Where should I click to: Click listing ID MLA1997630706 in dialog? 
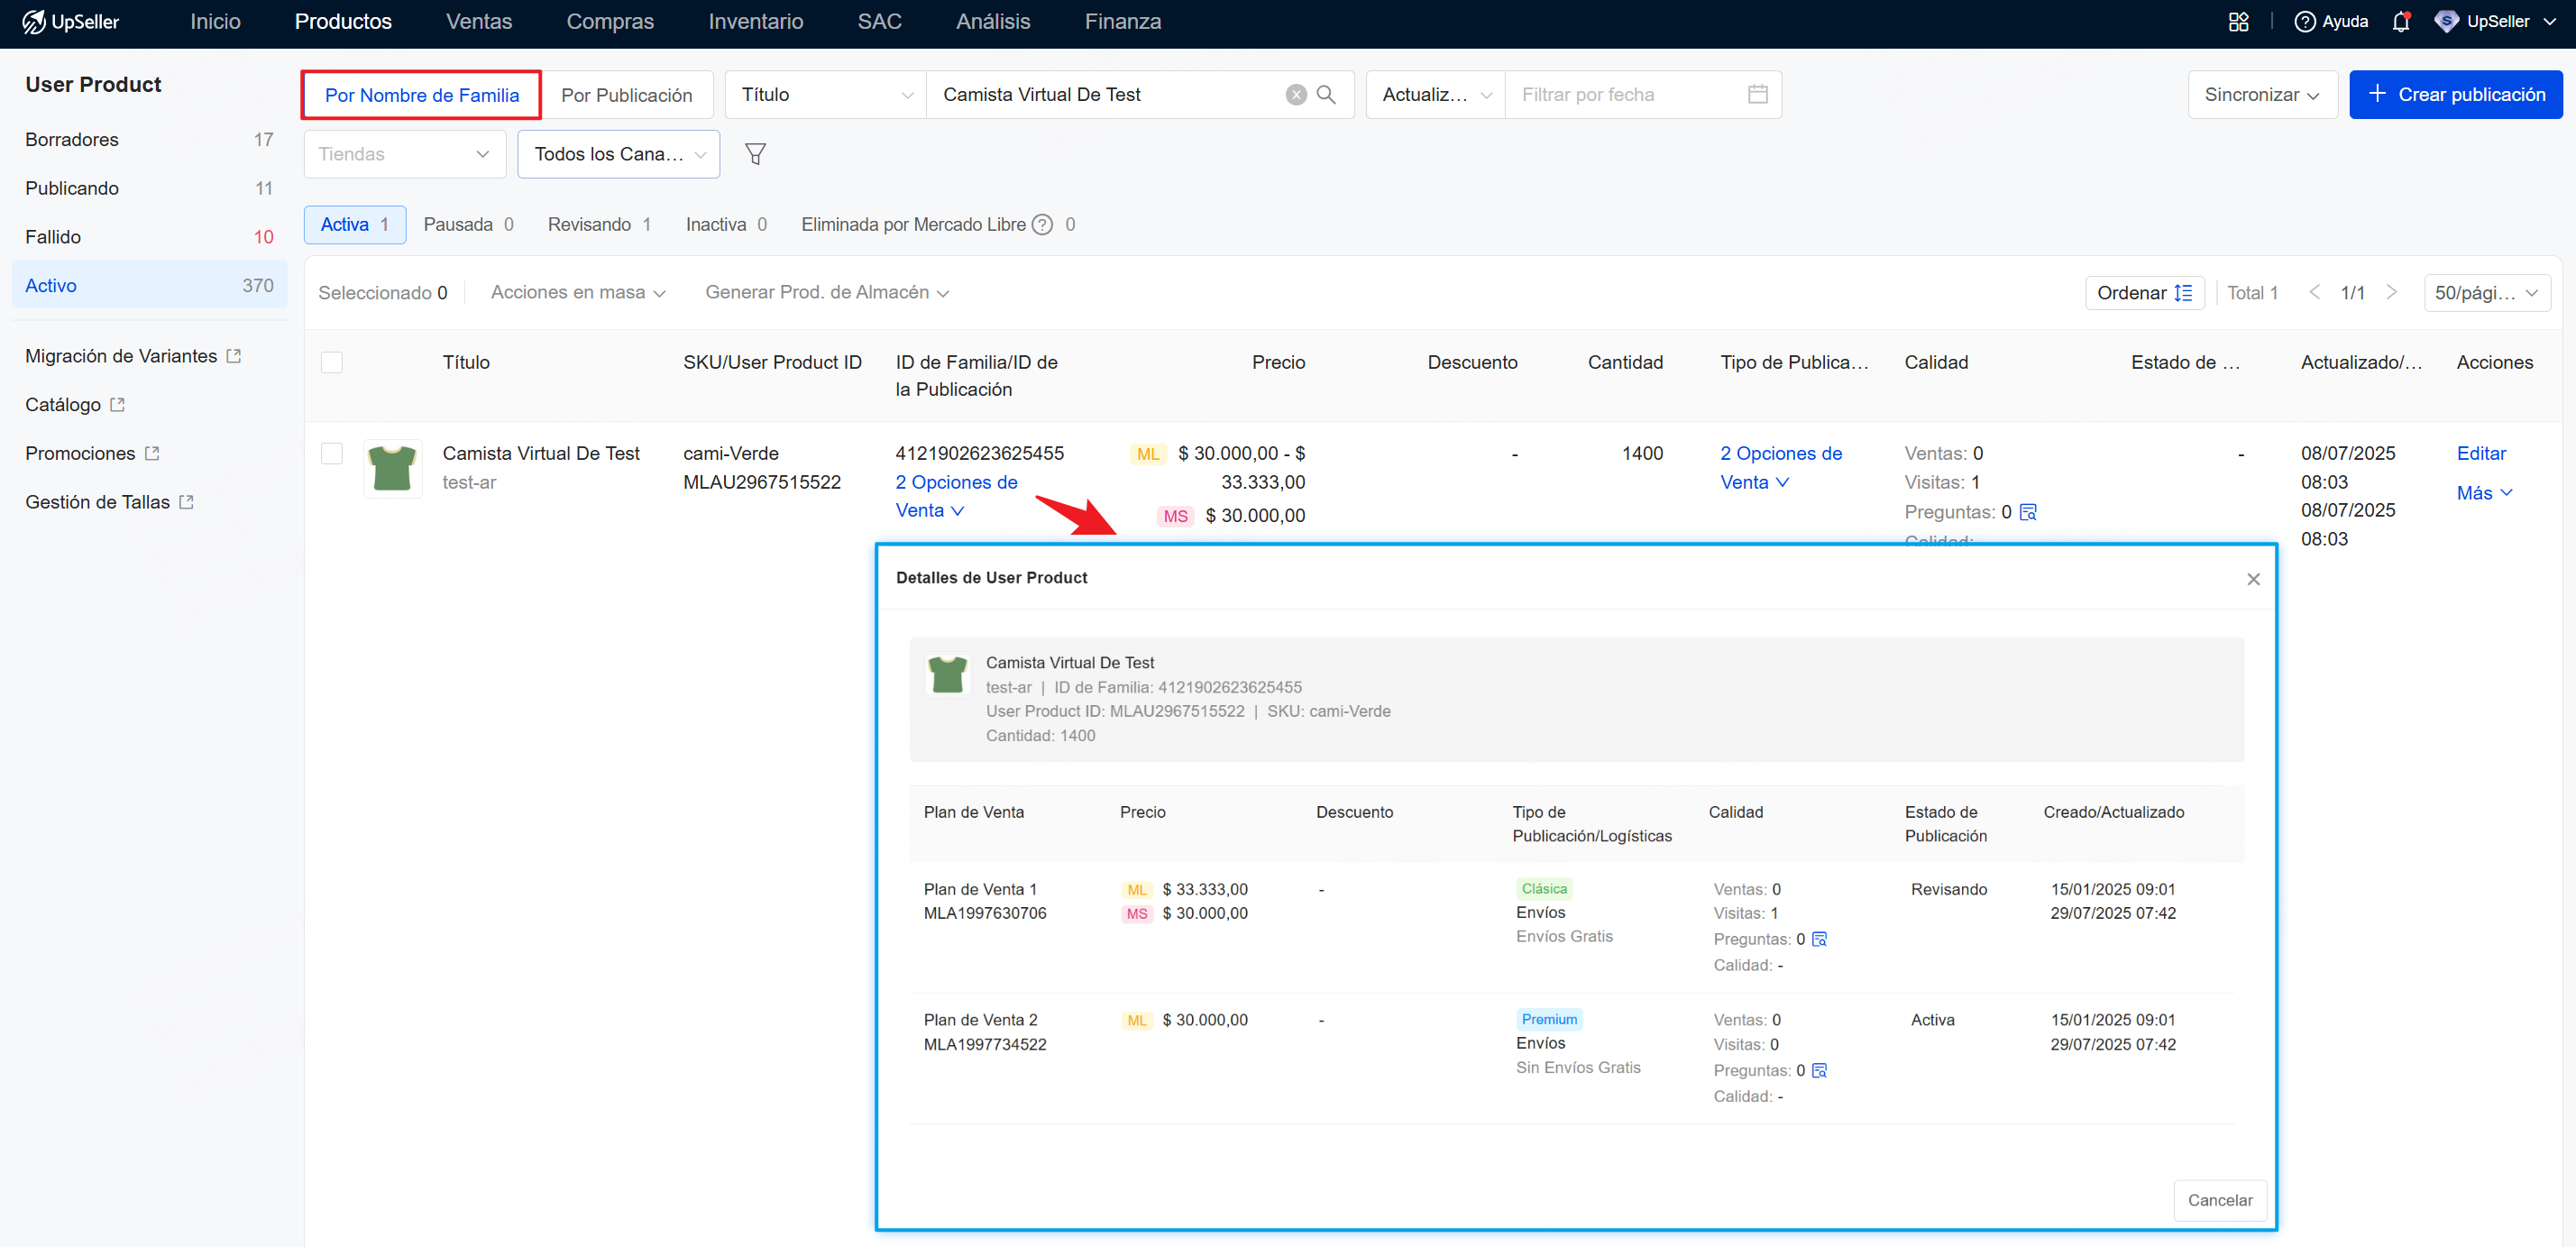tap(984, 913)
